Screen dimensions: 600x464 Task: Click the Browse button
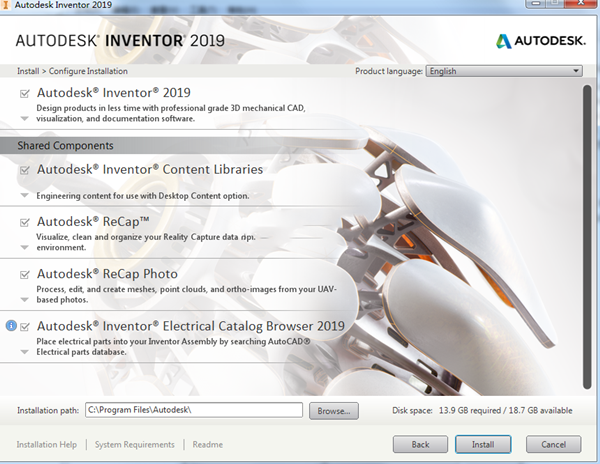point(334,411)
